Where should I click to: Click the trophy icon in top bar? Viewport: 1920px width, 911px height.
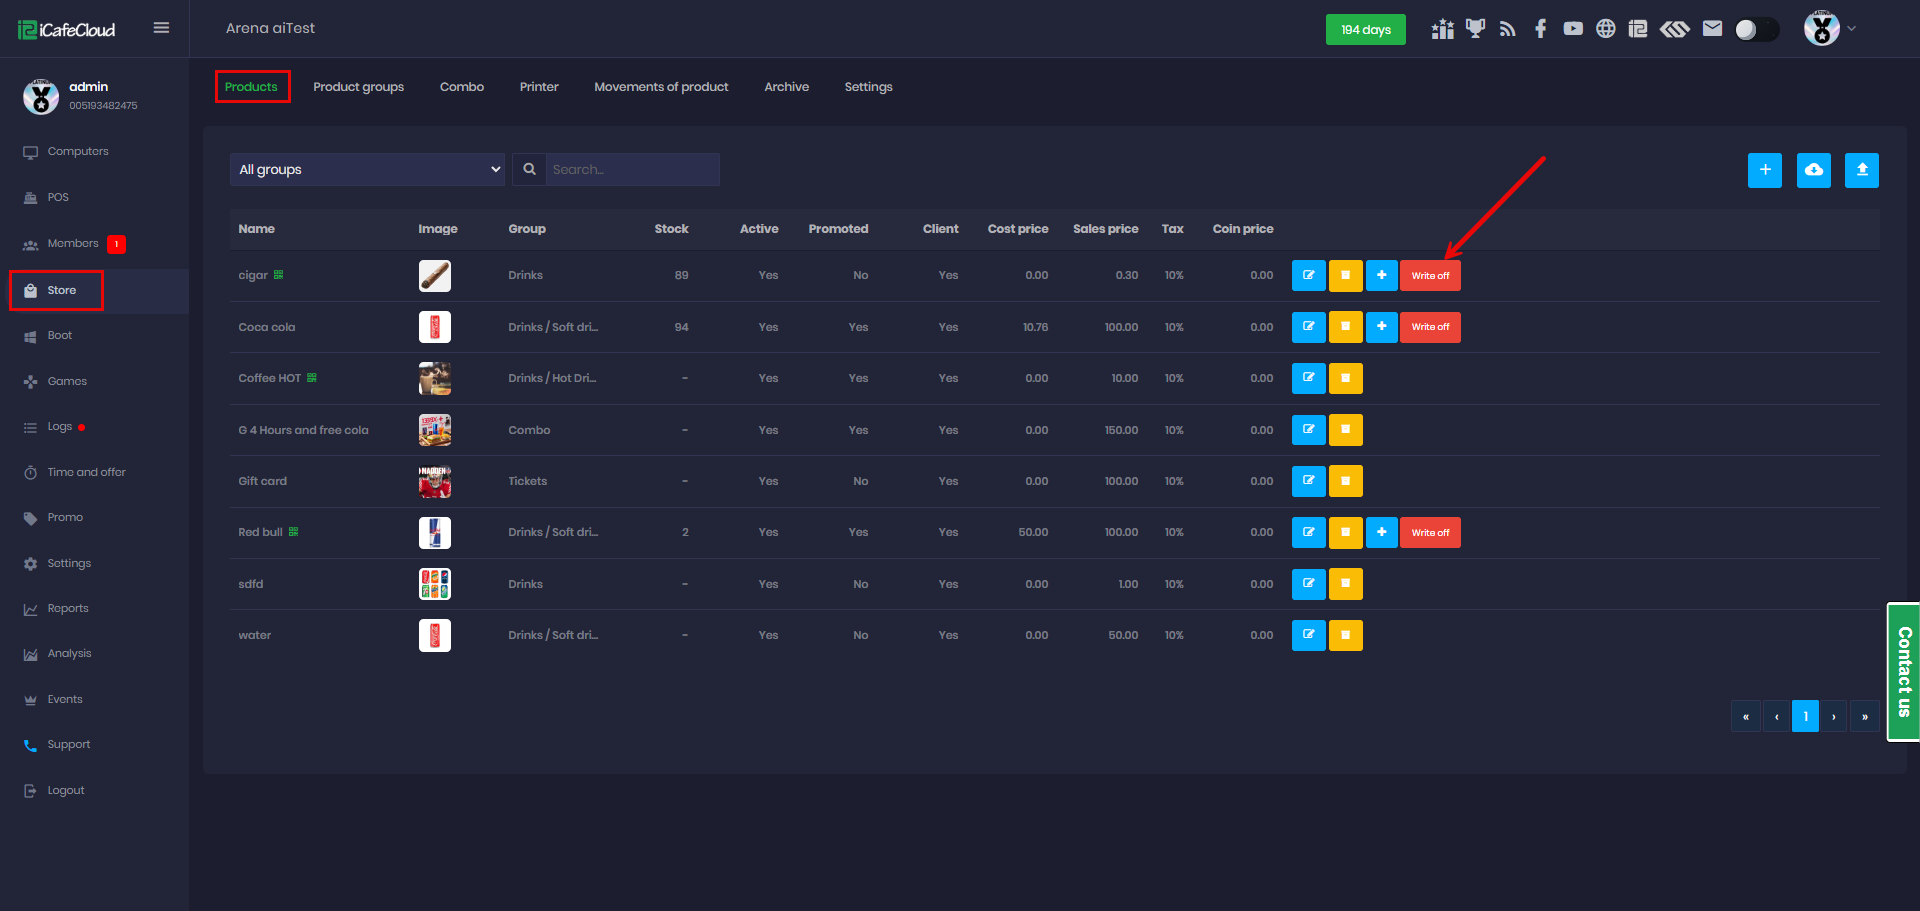(x=1475, y=29)
